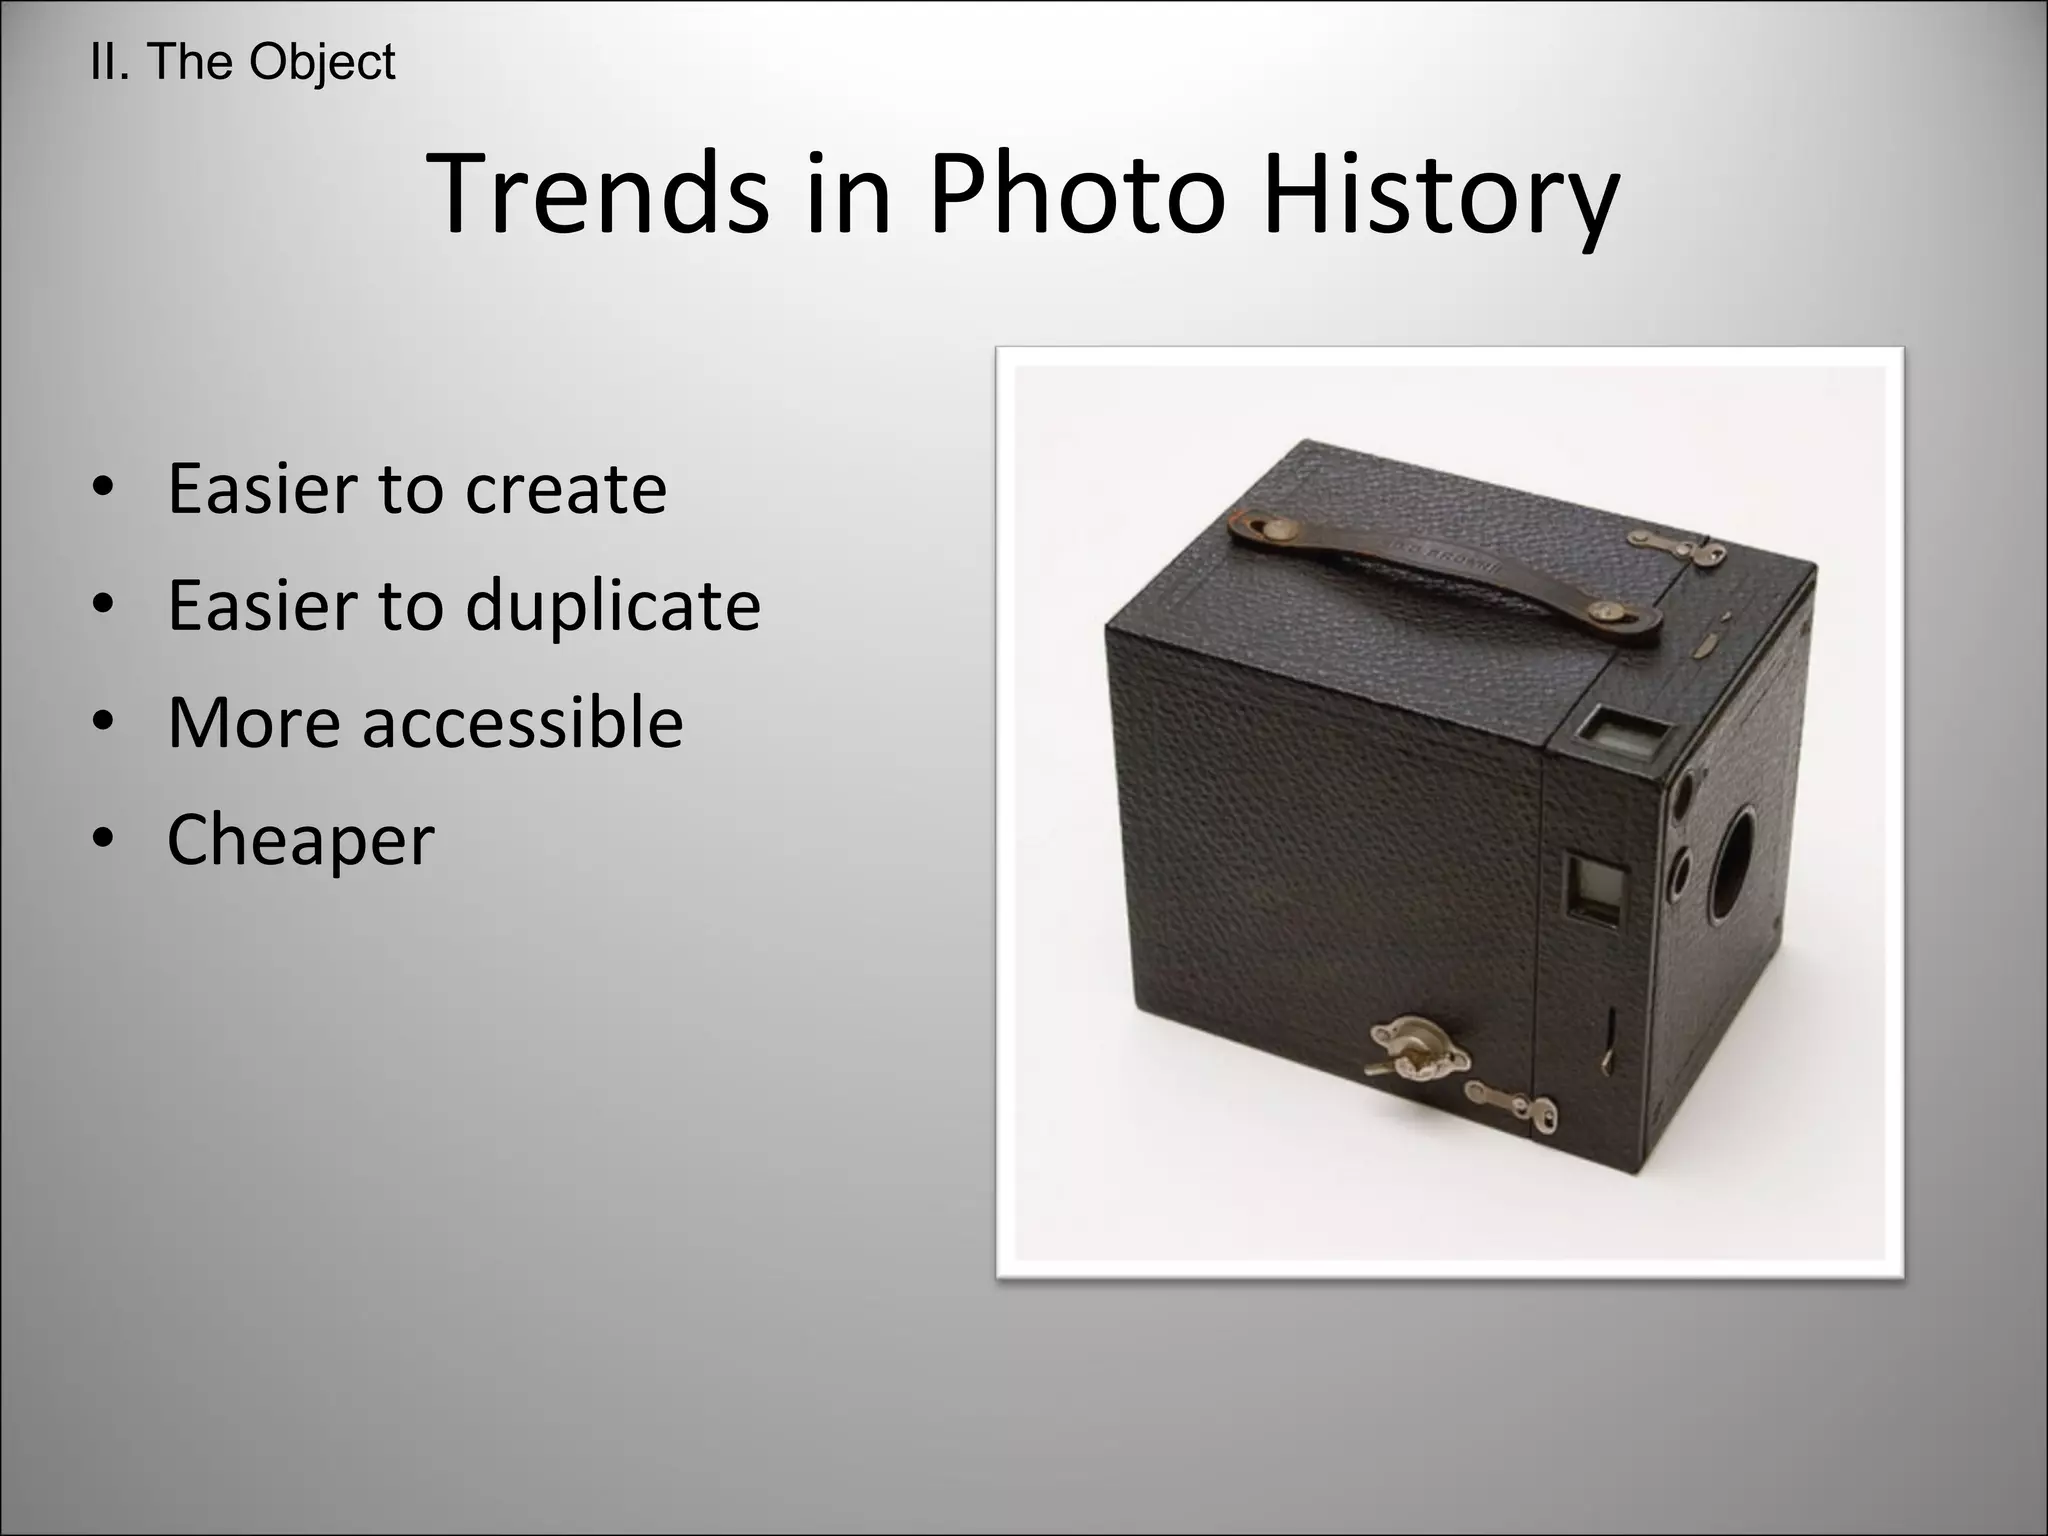Click the box camera photograph
The image size is (2048, 1536).
pyautogui.click(x=1450, y=812)
